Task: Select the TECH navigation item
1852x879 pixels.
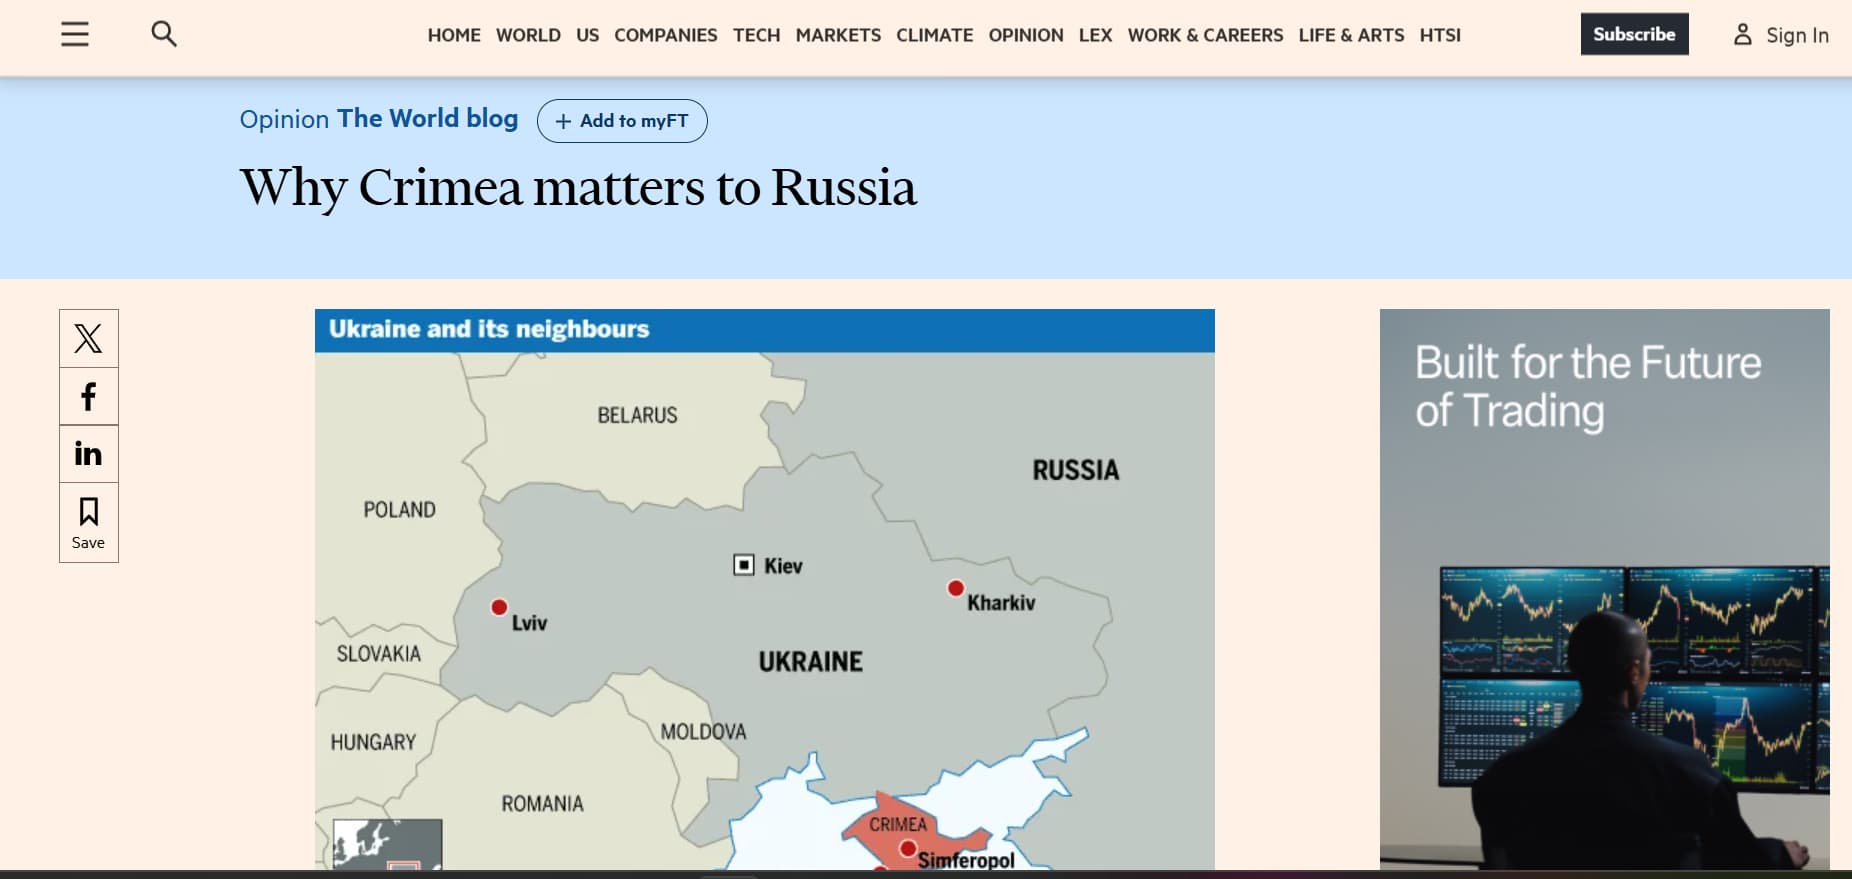Action: click(756, 35)
